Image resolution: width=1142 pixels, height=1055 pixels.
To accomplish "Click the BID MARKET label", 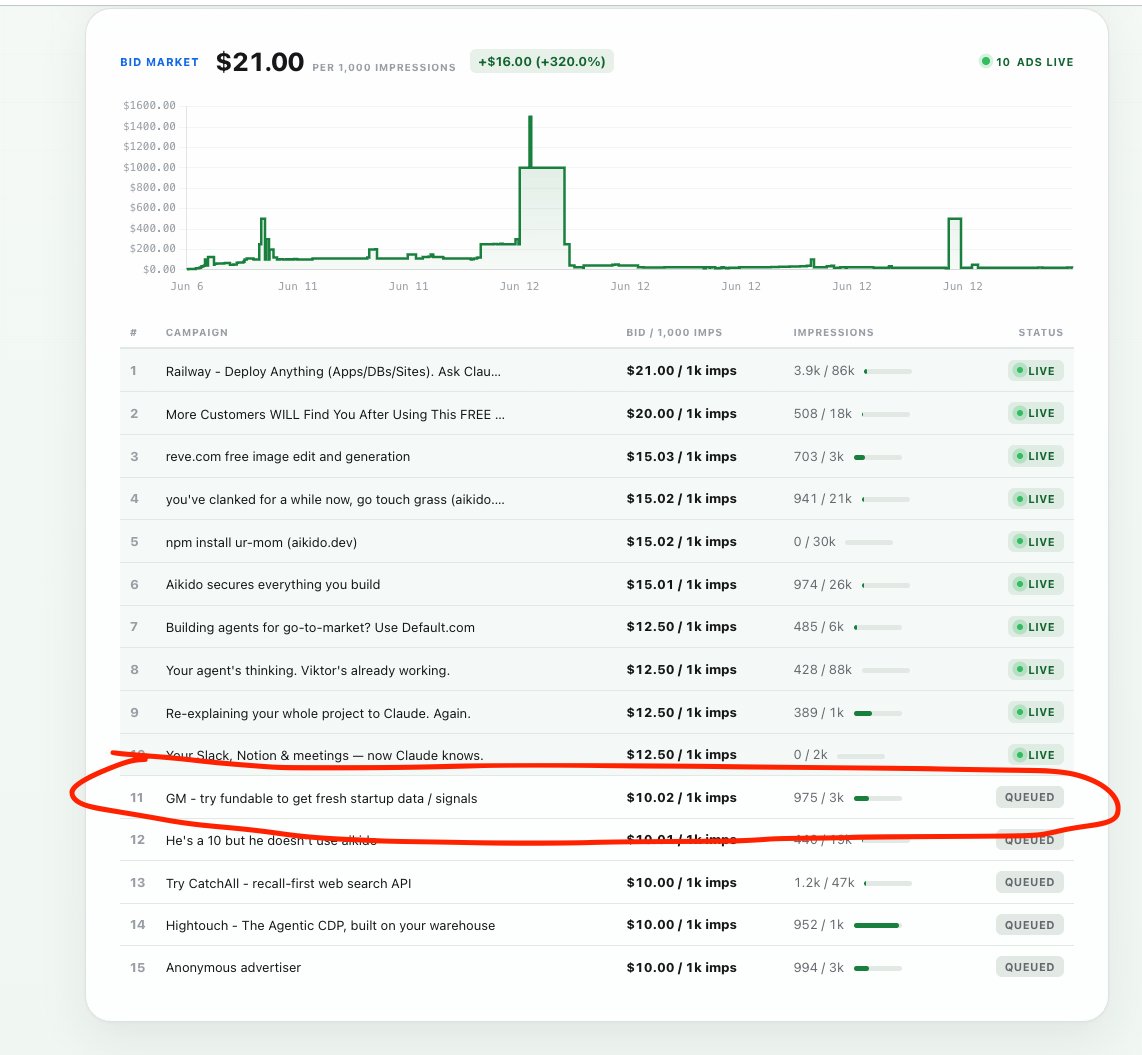I will (x=160, y=62).
